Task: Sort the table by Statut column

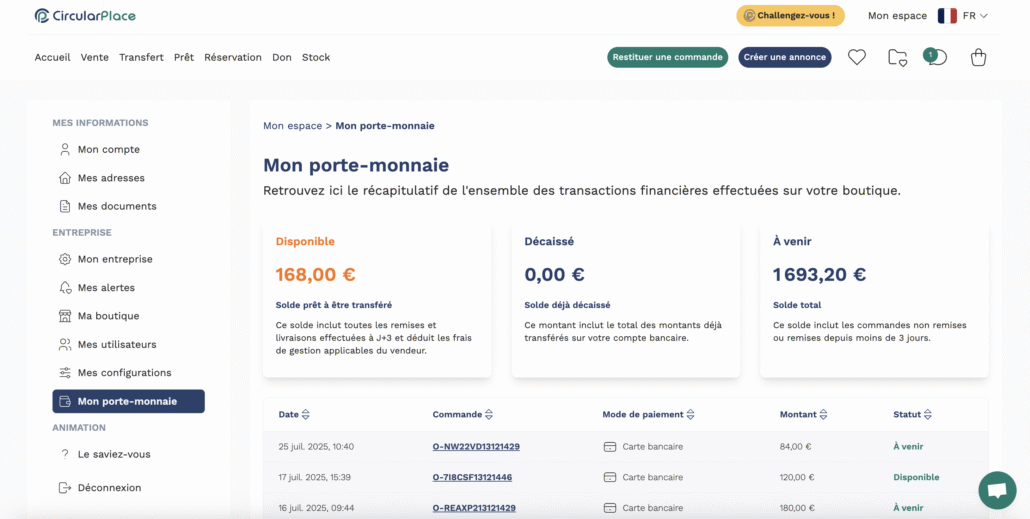Action: [912, 415]
